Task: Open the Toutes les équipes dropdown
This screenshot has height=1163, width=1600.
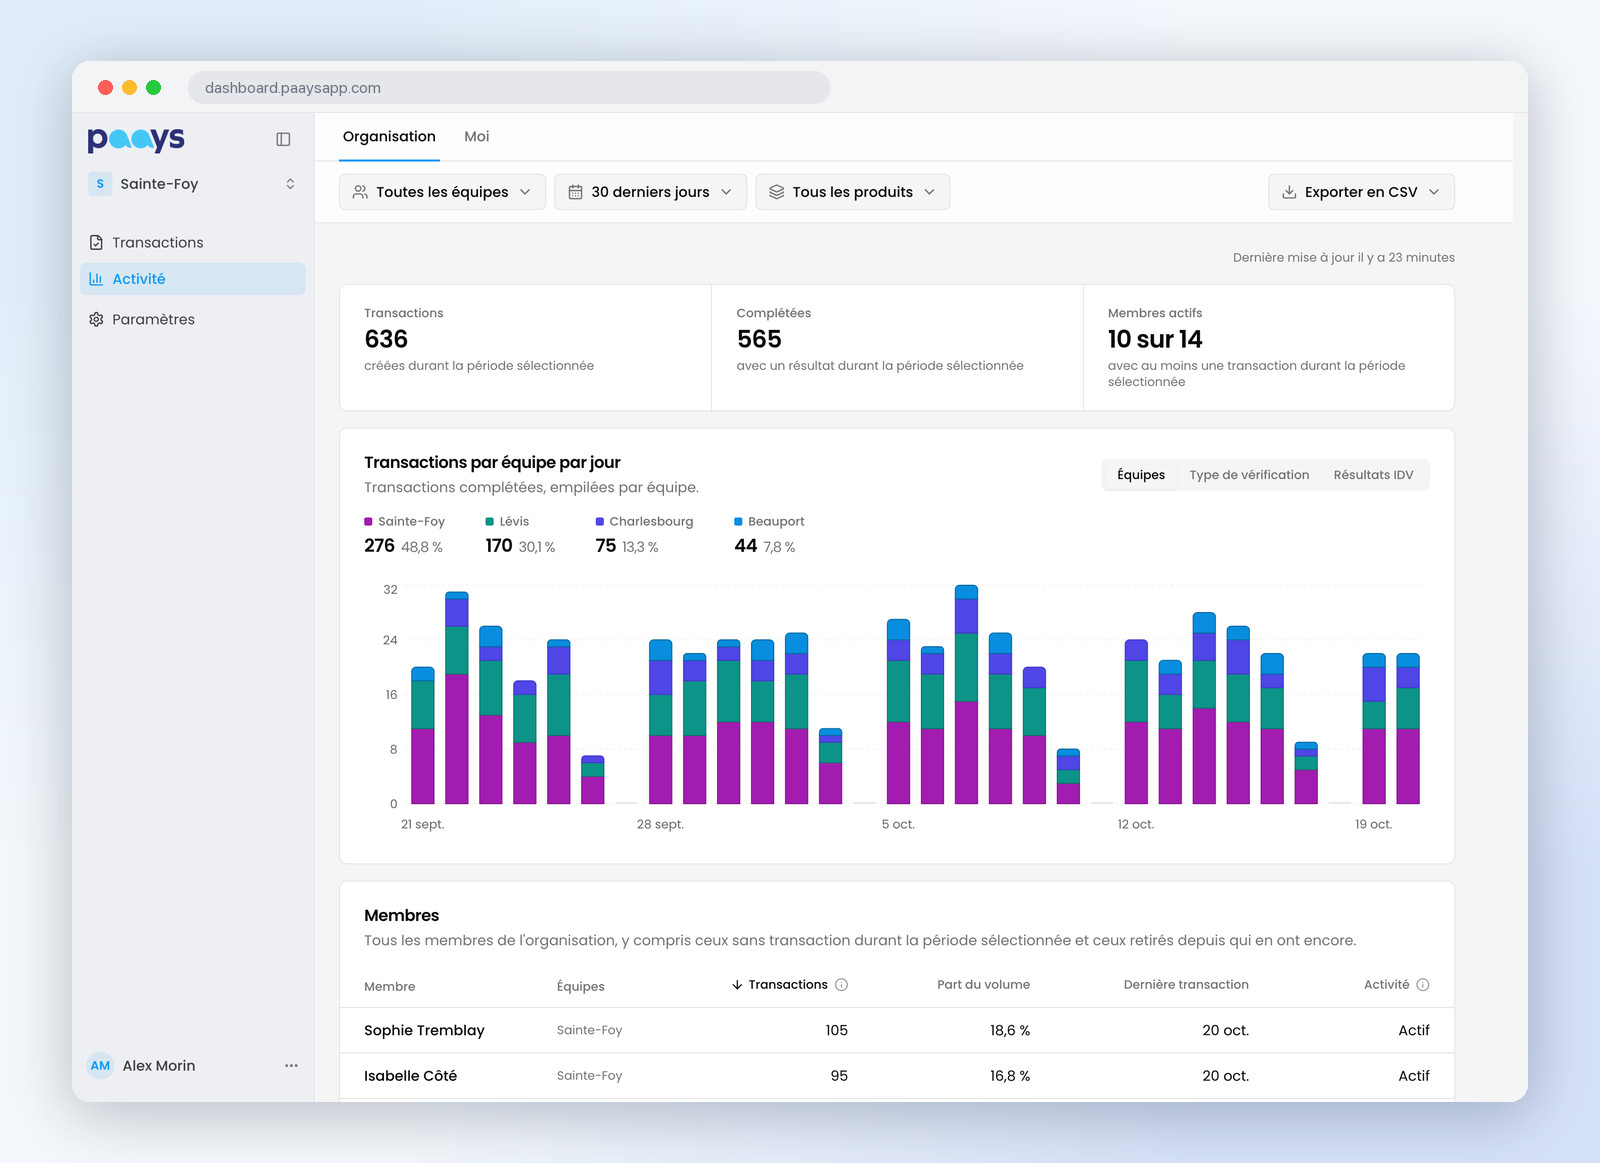Action: point(442,192)
